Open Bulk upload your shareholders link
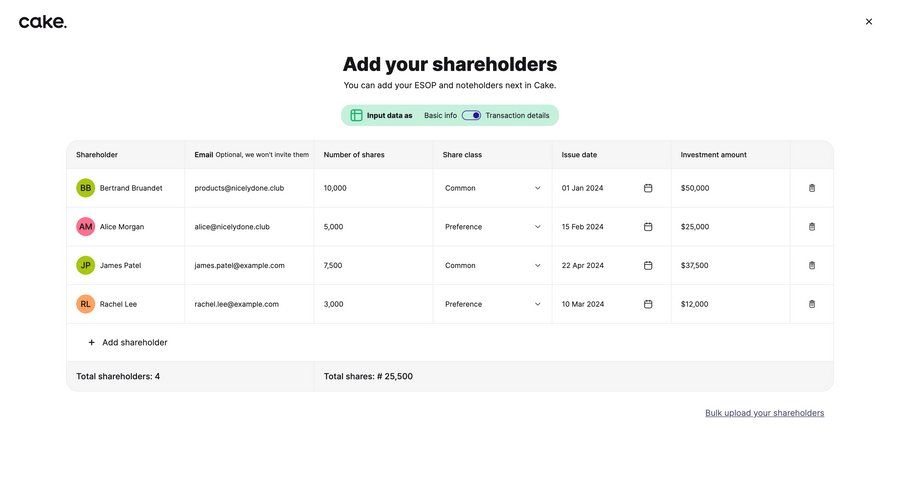The height and width of the screenshot is (484, 900). 764,413
